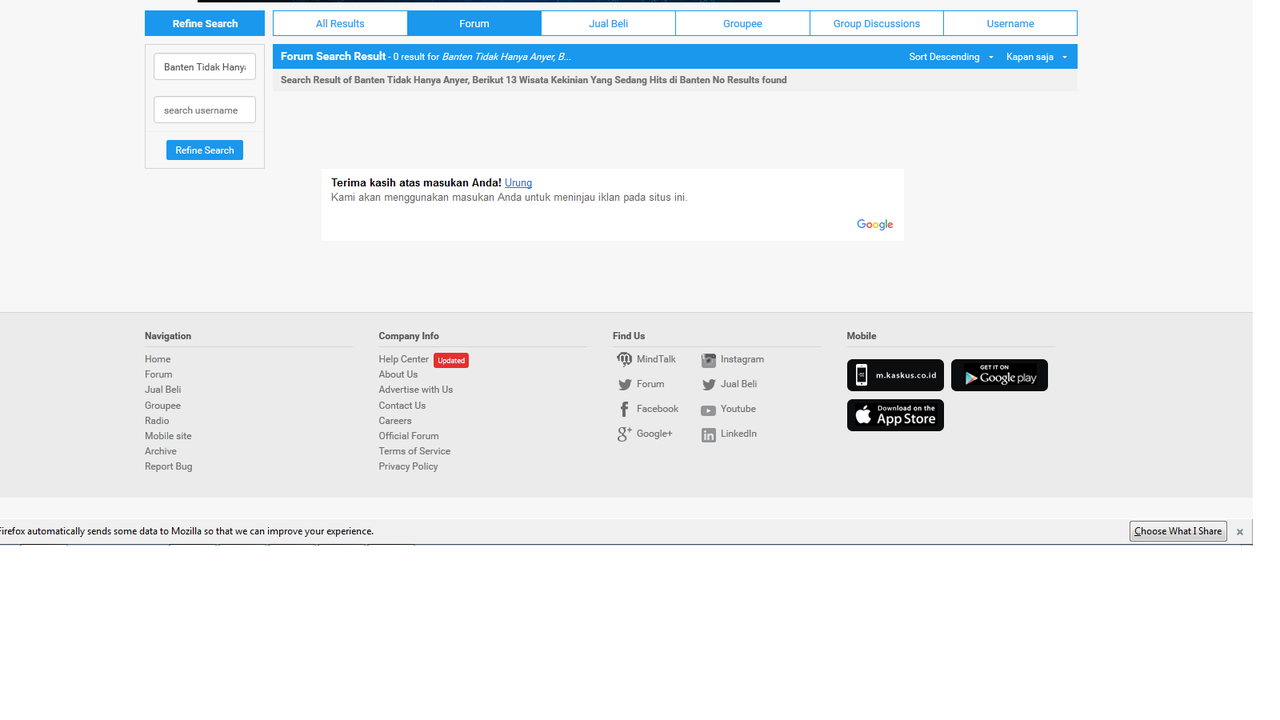This screenshot has width=1280, height=720.
Task: Switch to the All Results tab
Action: [x=340, y=23]
